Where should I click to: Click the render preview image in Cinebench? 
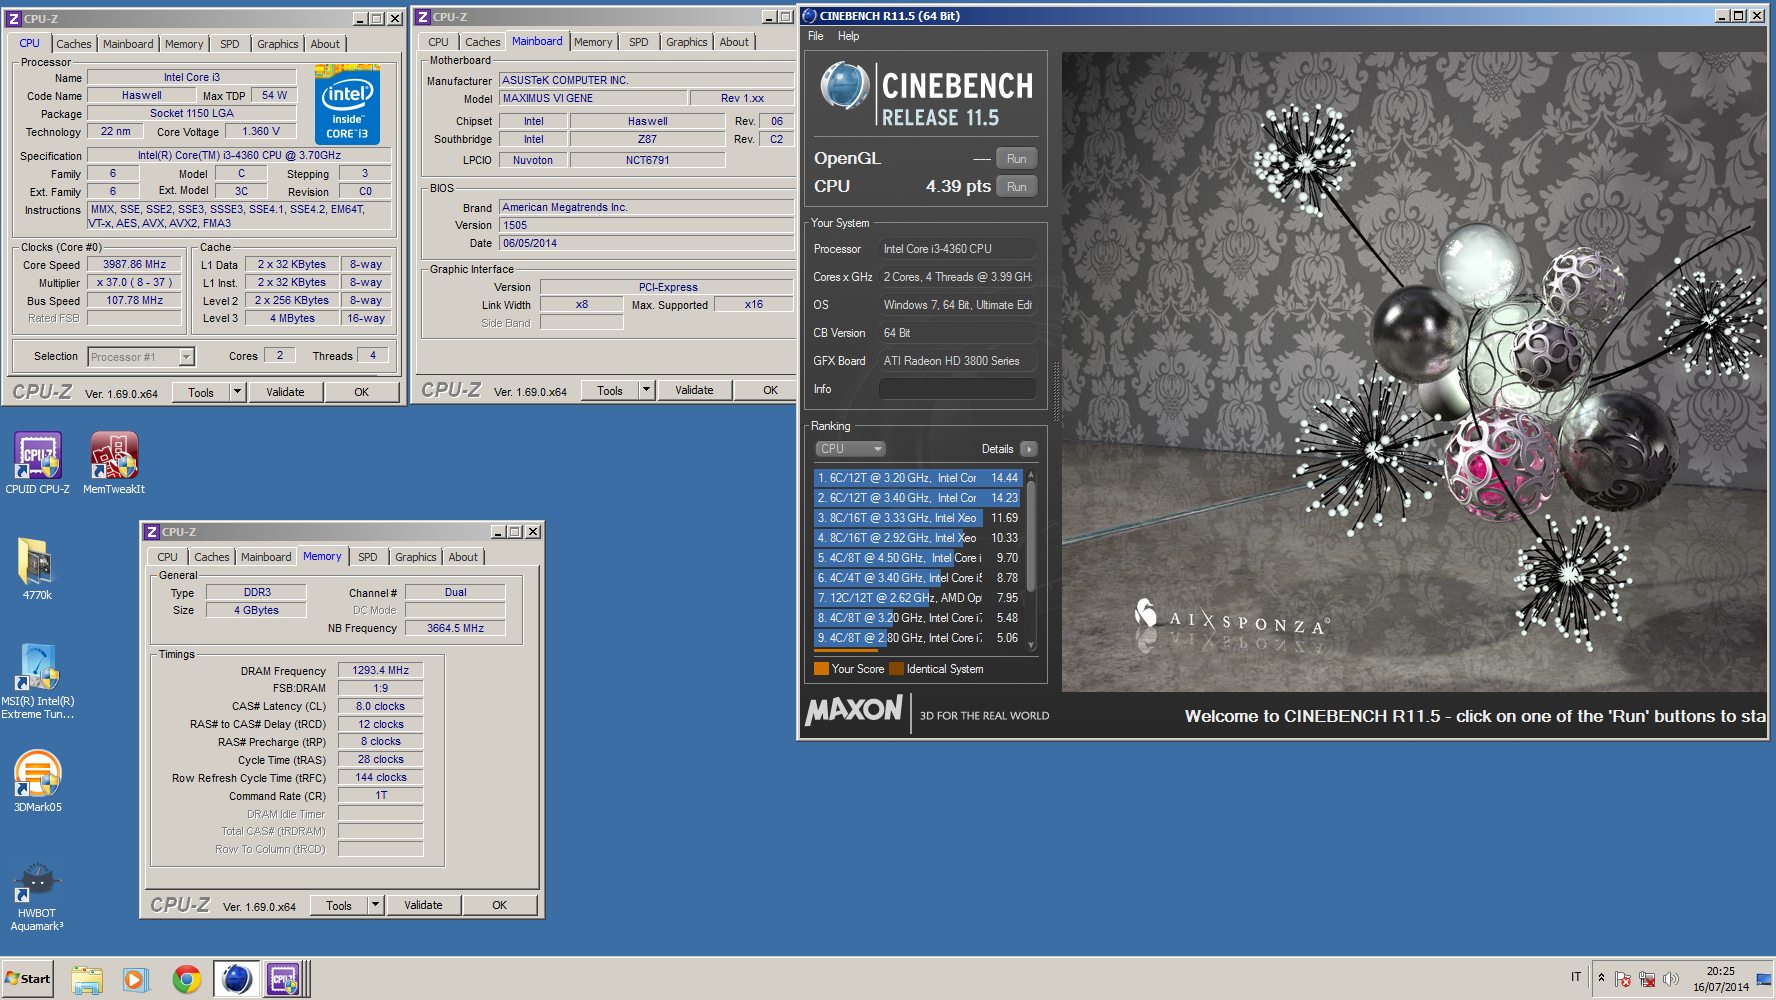[1414, 371]
